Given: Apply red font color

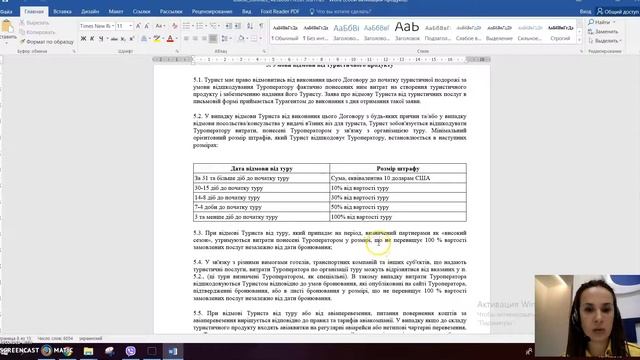Looking at the screenshot, I should coord(170,39).
